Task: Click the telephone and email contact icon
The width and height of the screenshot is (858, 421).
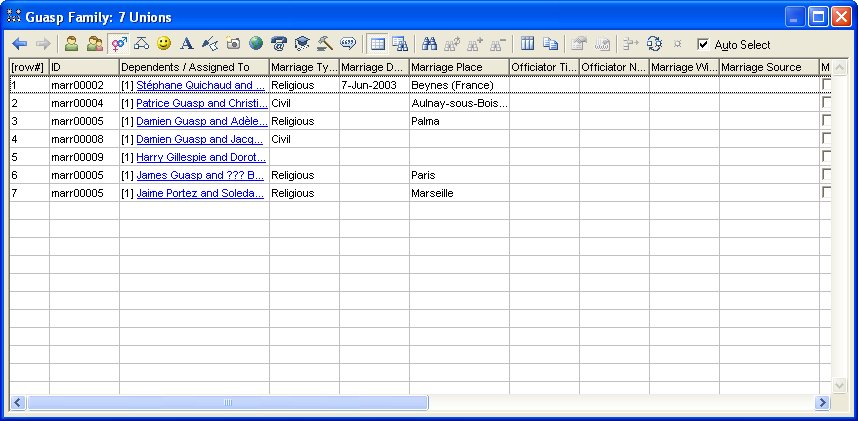Action: [279, 44]
